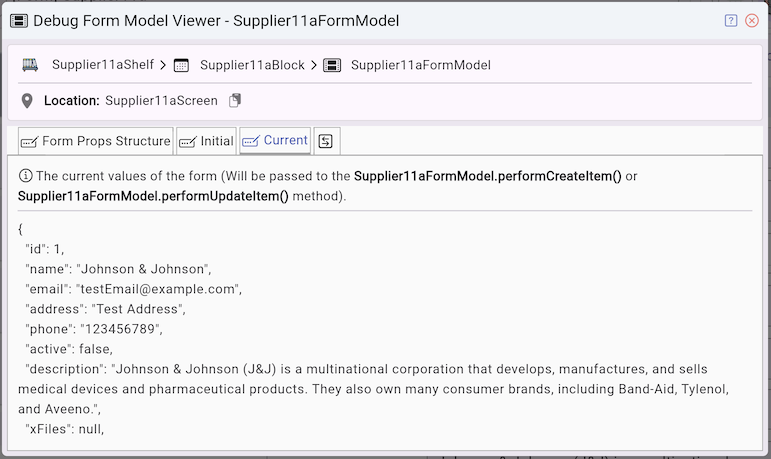
Task: Select the Supplier11aFormModel breadcrumb text
Action: [420, 65]
